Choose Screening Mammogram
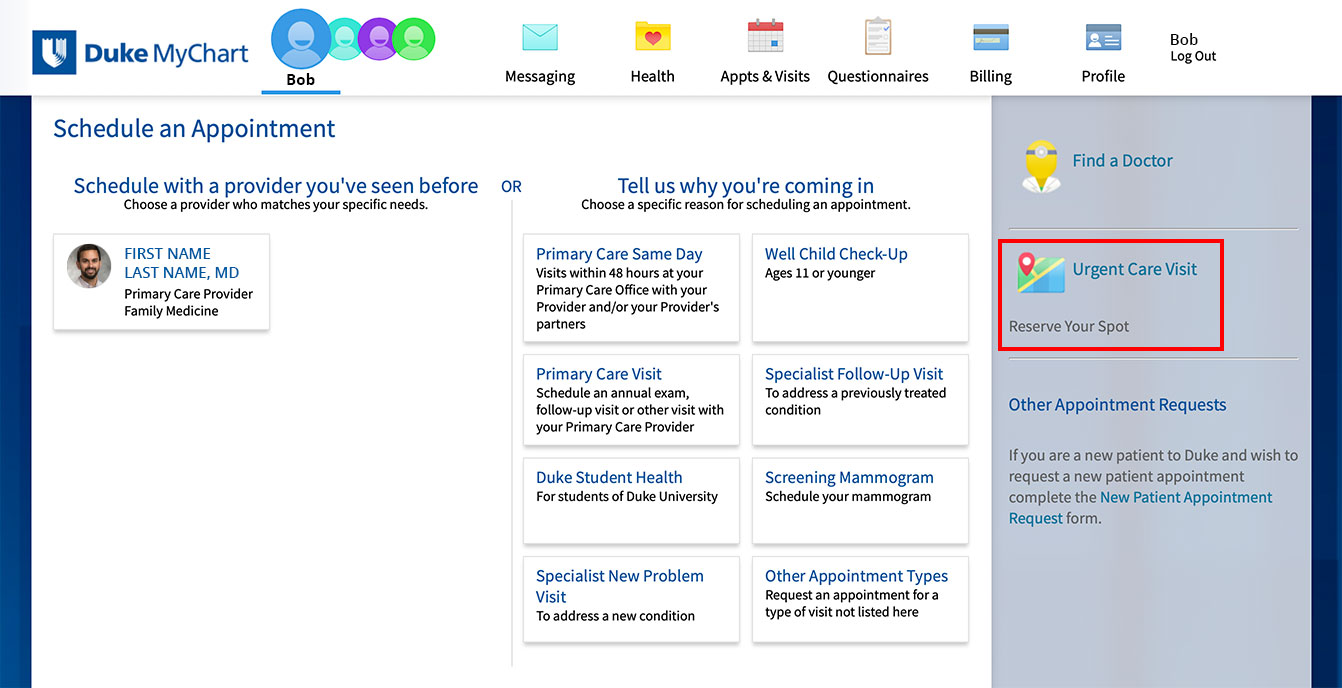 click(860, 501)
